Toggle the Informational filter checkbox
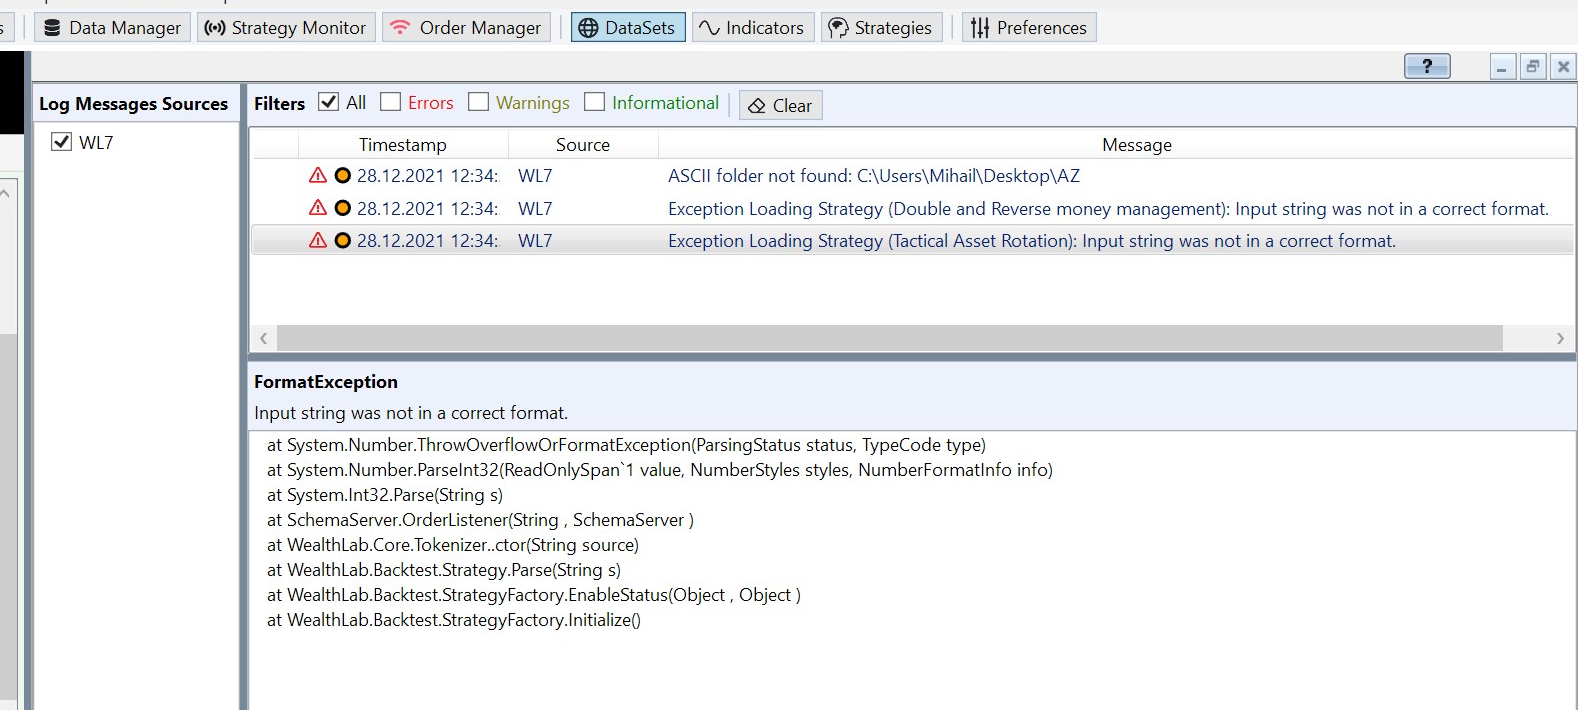This screenshot has height=710, width=1578. pos(595,102)
